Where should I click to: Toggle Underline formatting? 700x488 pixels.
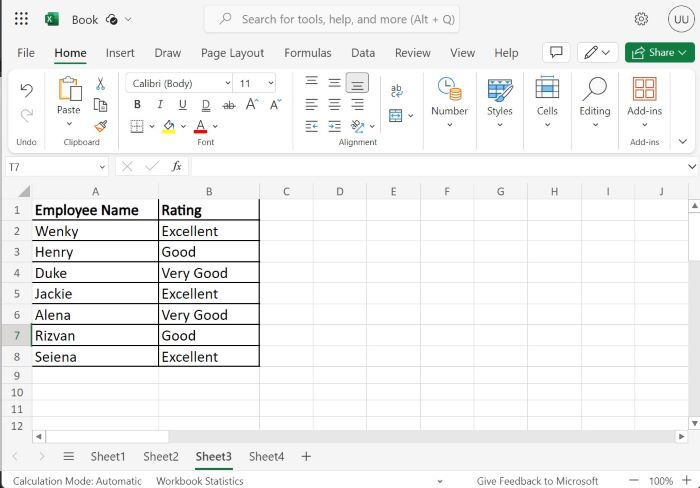(x=183, y=104)
